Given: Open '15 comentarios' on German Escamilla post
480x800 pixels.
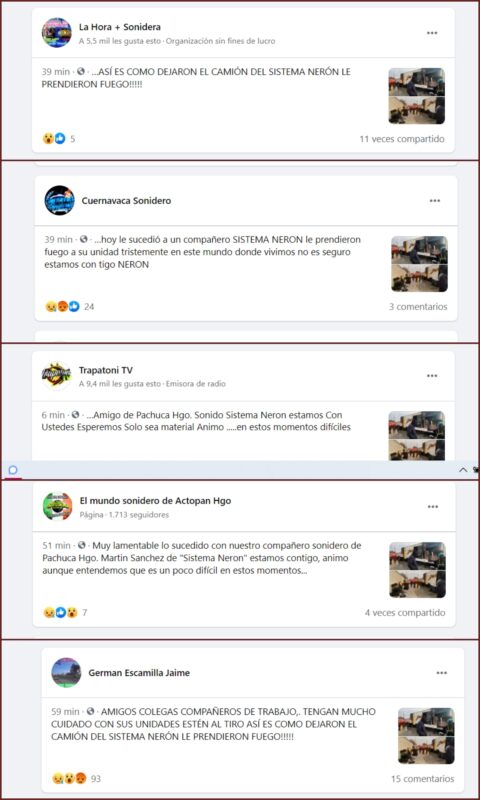Looking at the screenshot, I should (423, 779).
